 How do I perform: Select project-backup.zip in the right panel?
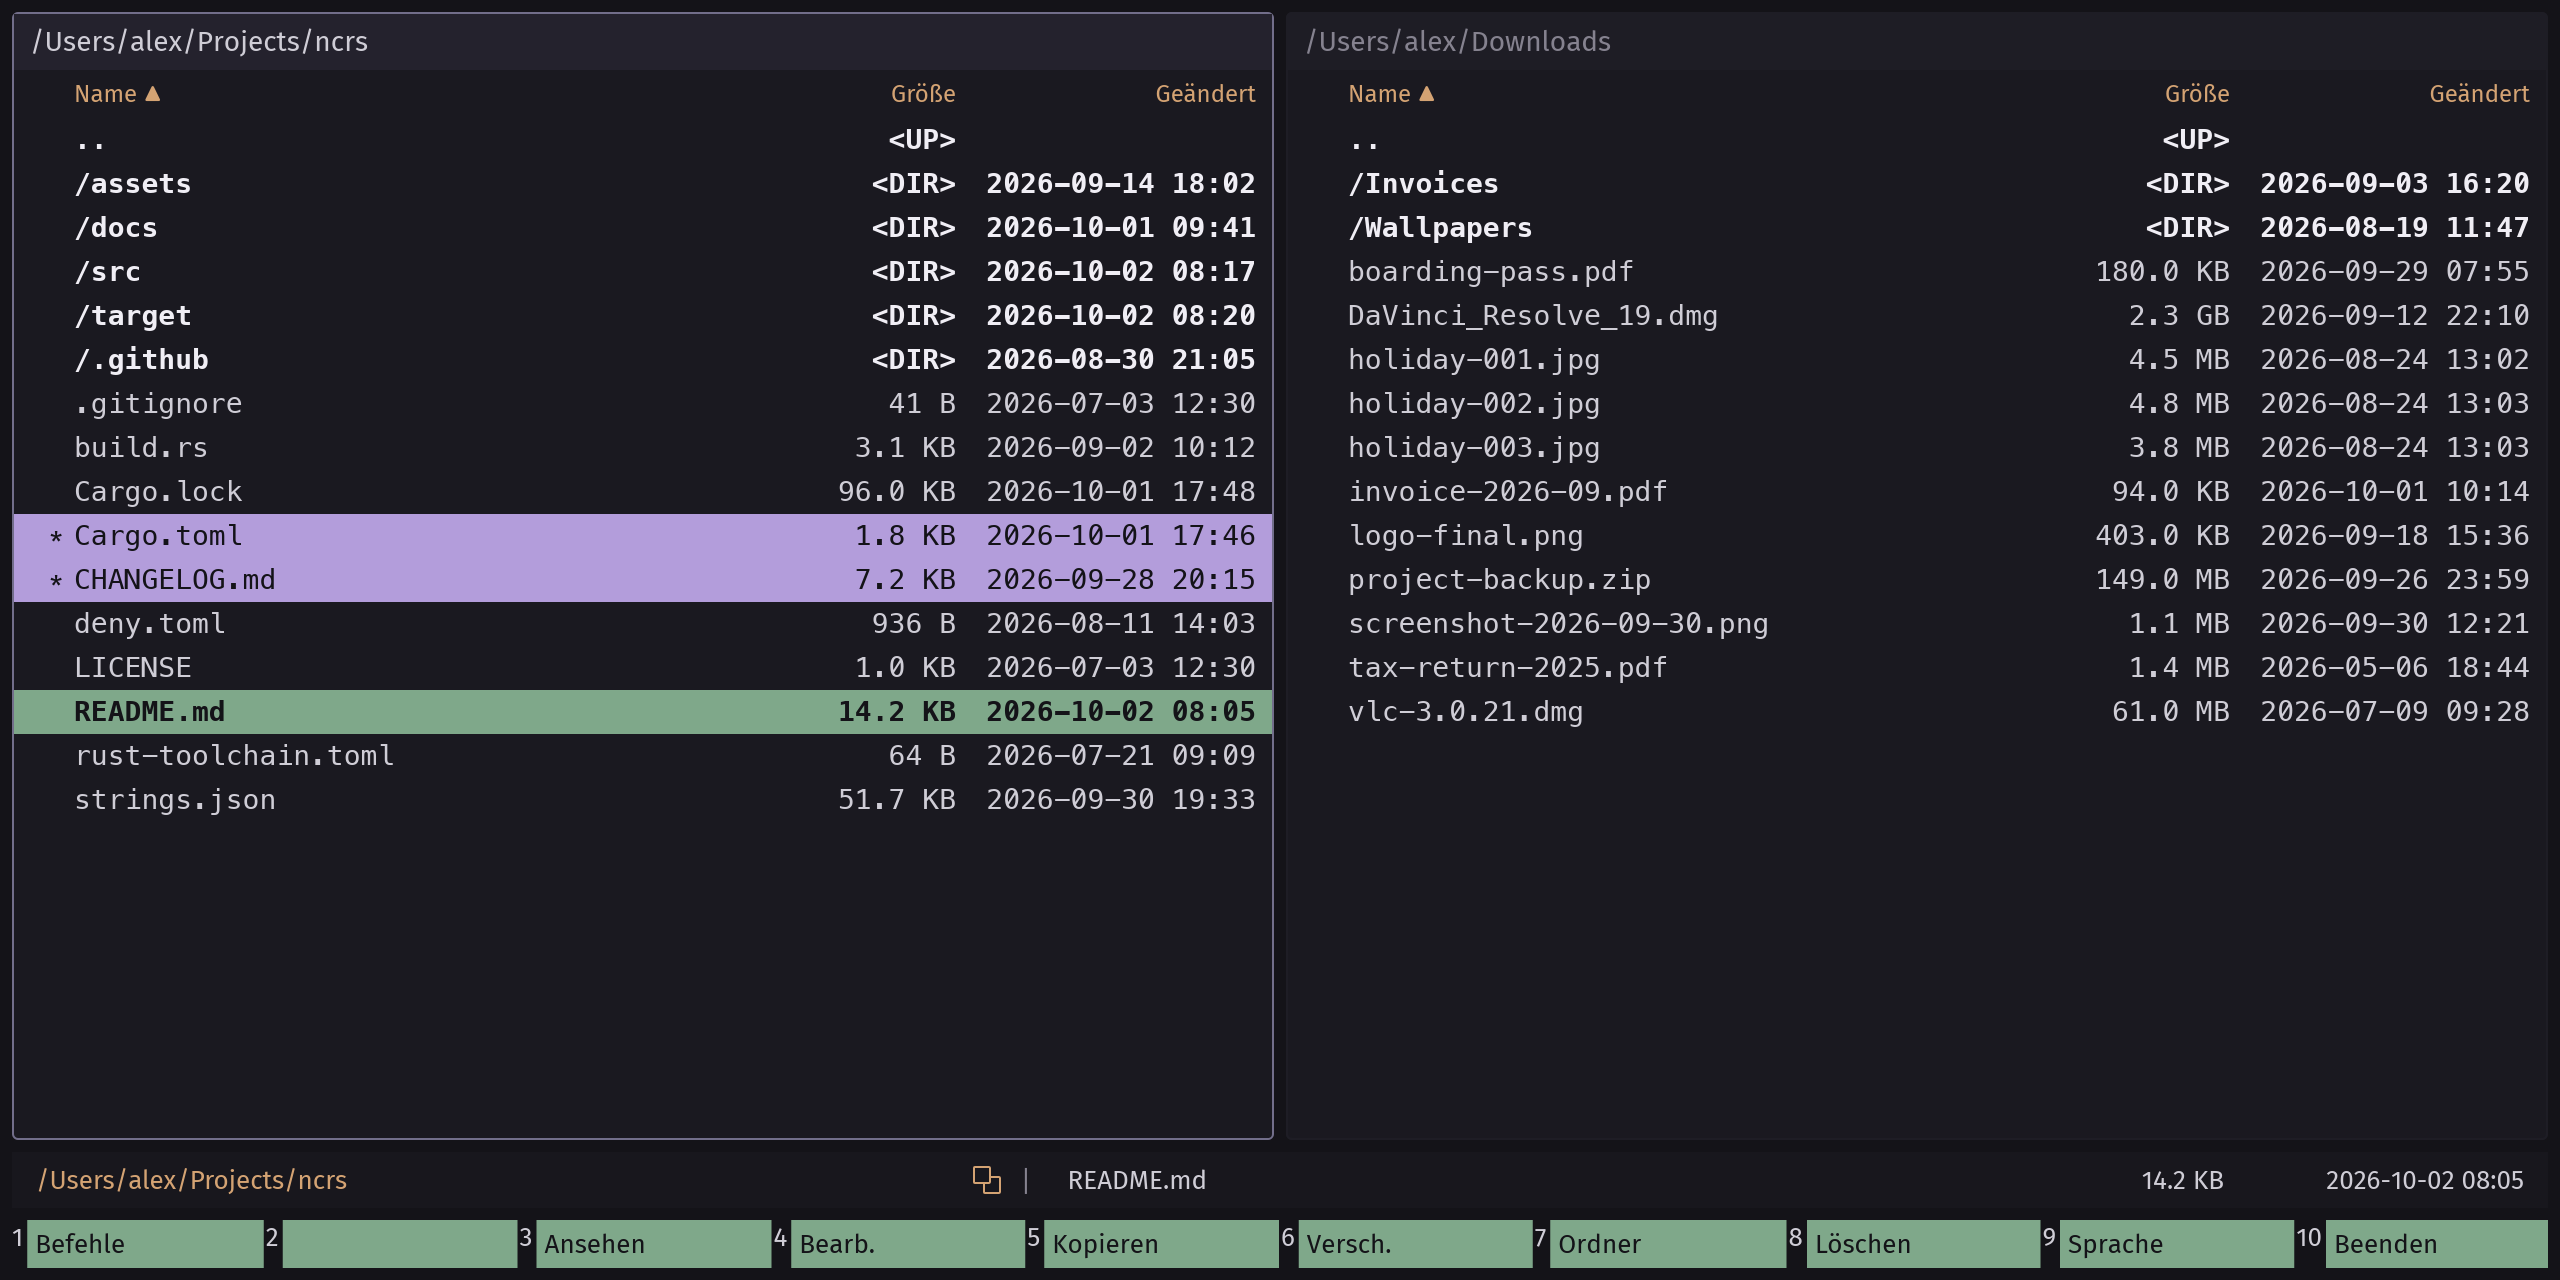point(1917,580)
